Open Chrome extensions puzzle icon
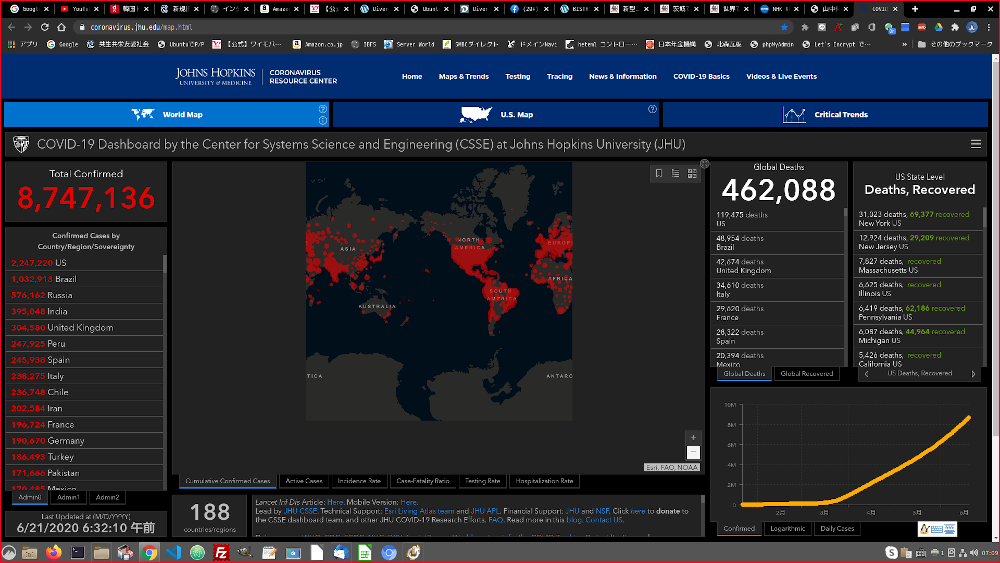1000x563 pixels. [x=955, y=27]
